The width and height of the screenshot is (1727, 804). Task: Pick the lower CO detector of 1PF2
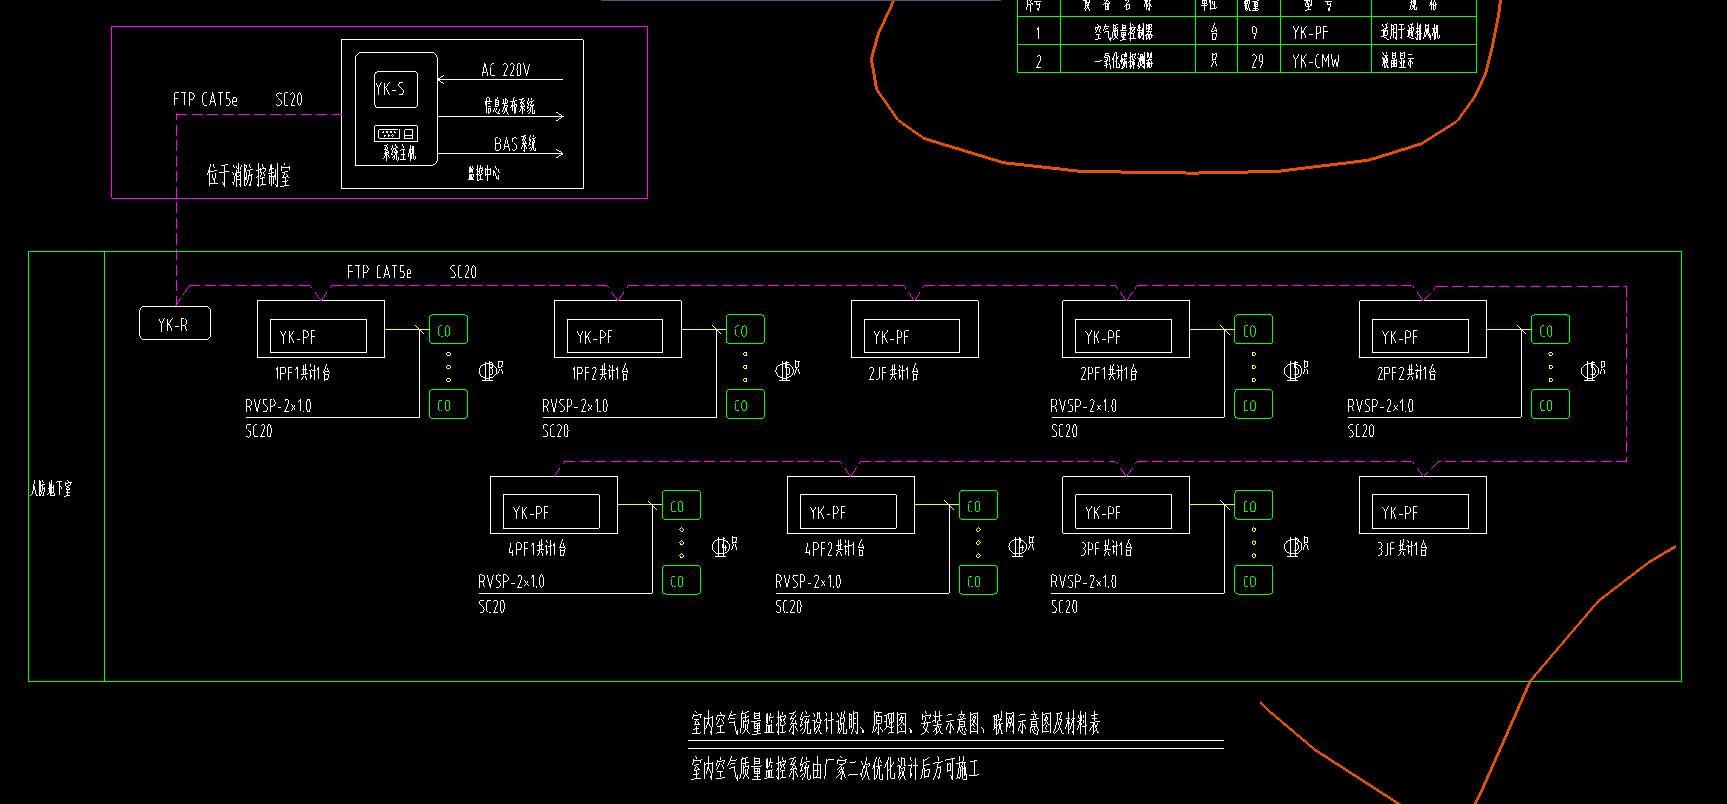pos(745,405)
